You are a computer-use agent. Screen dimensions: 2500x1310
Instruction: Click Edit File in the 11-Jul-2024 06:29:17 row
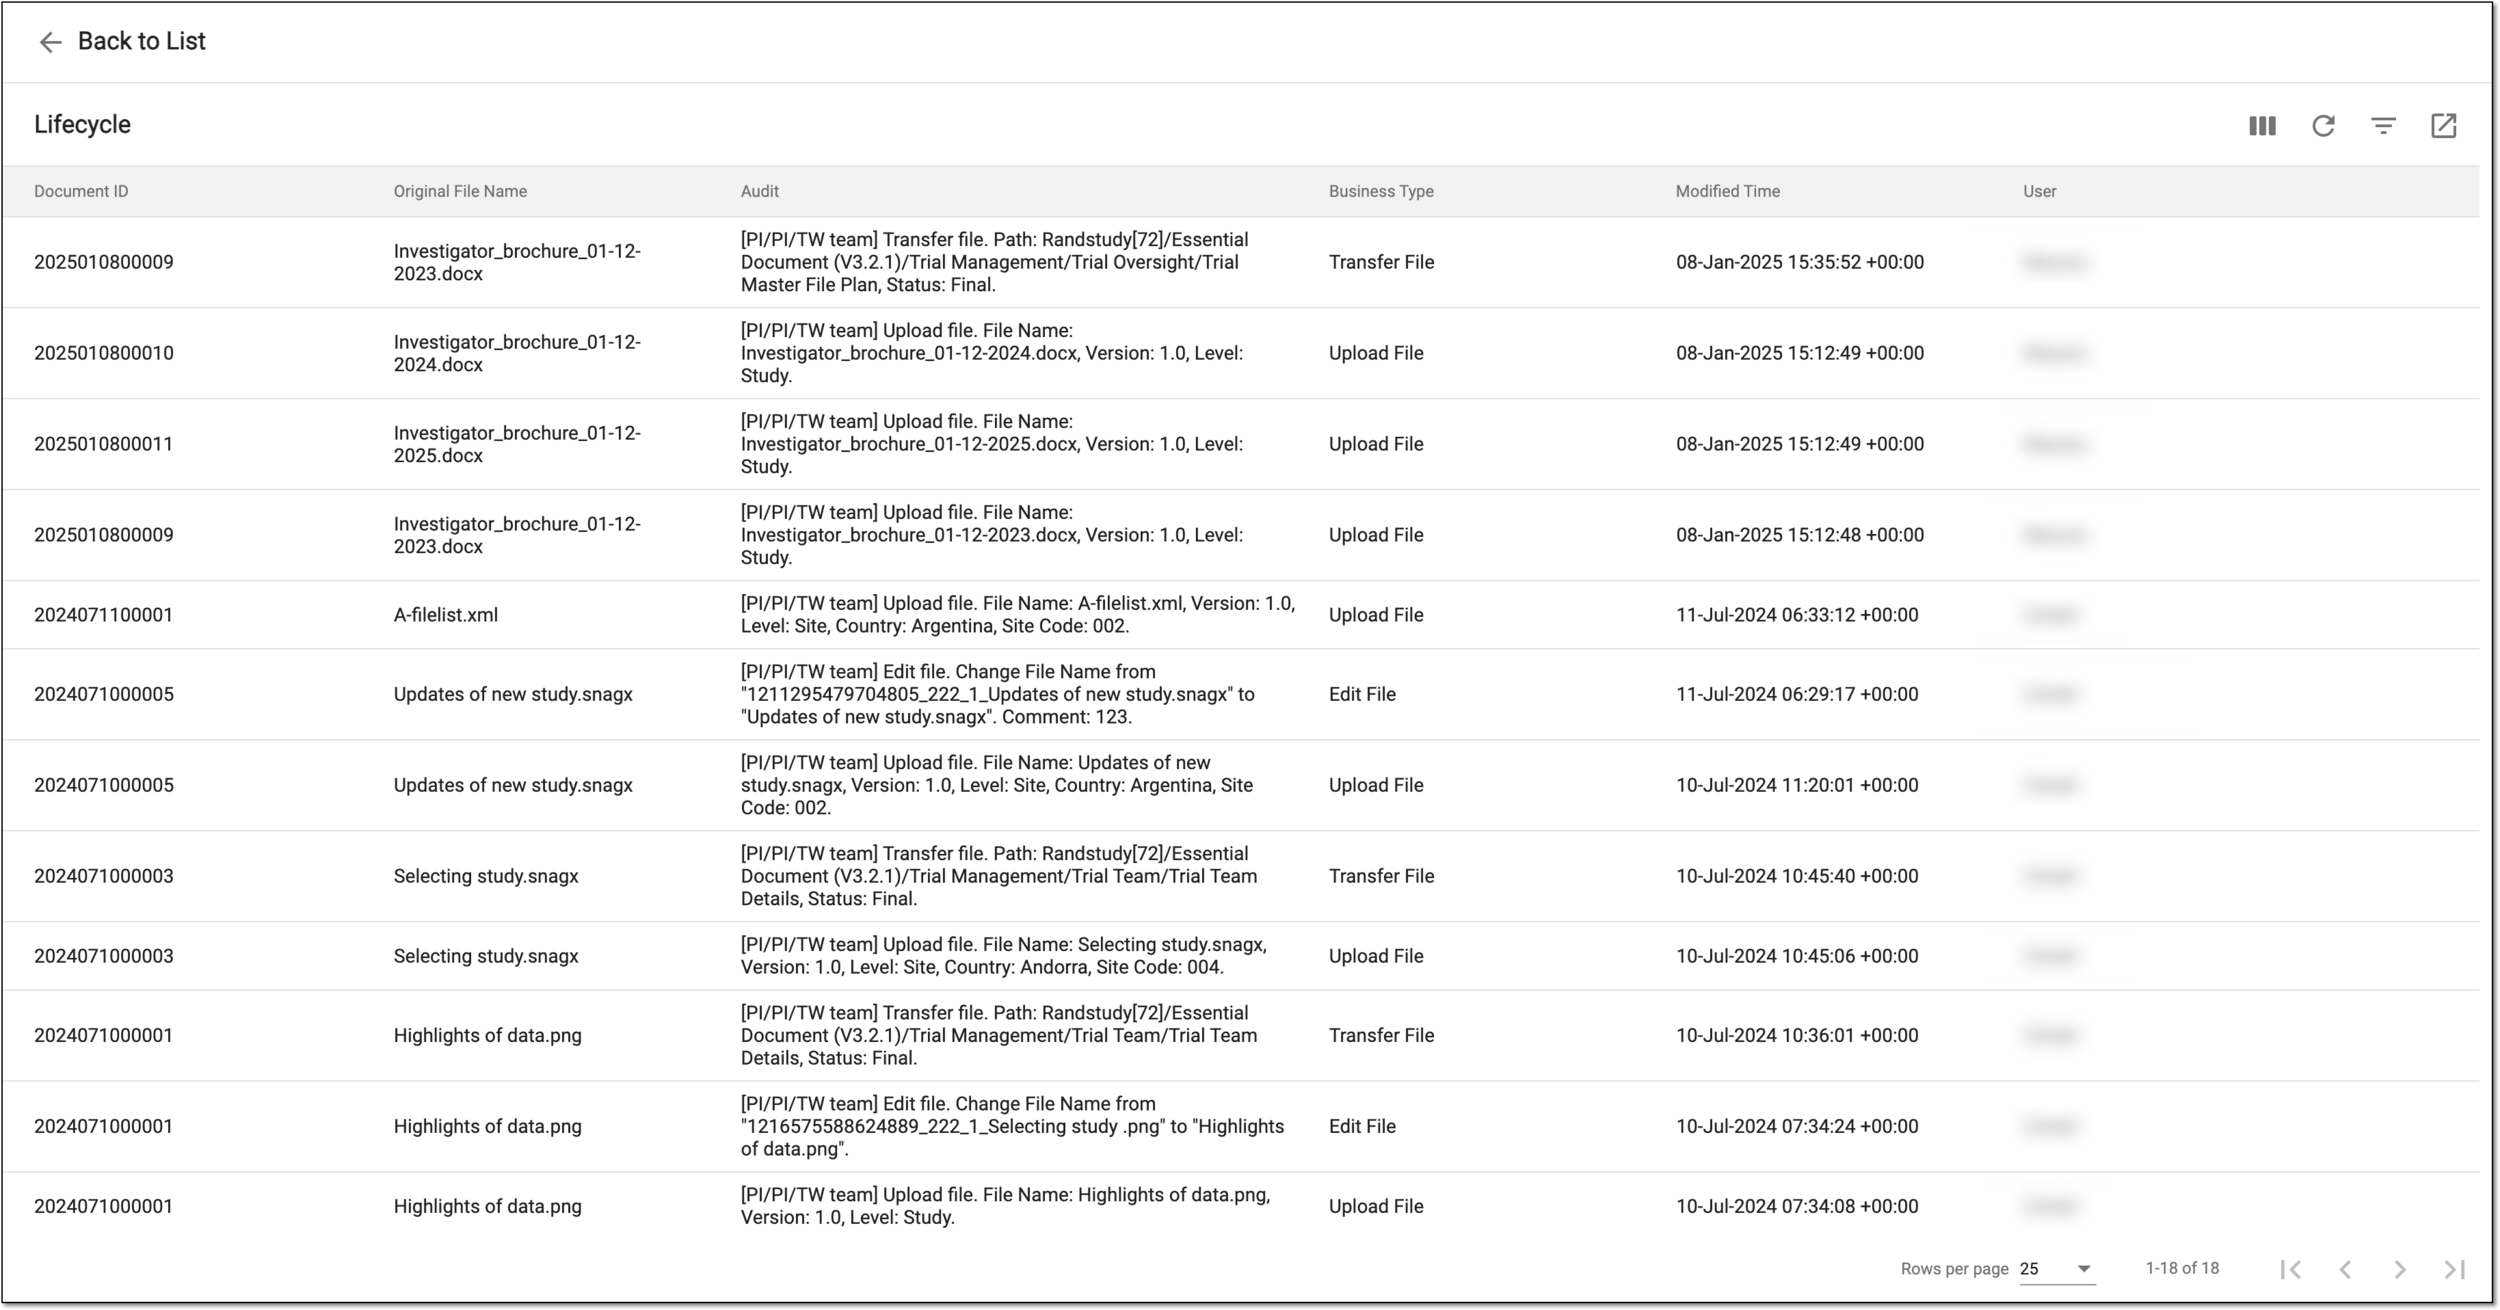[x=1362, y=694]
